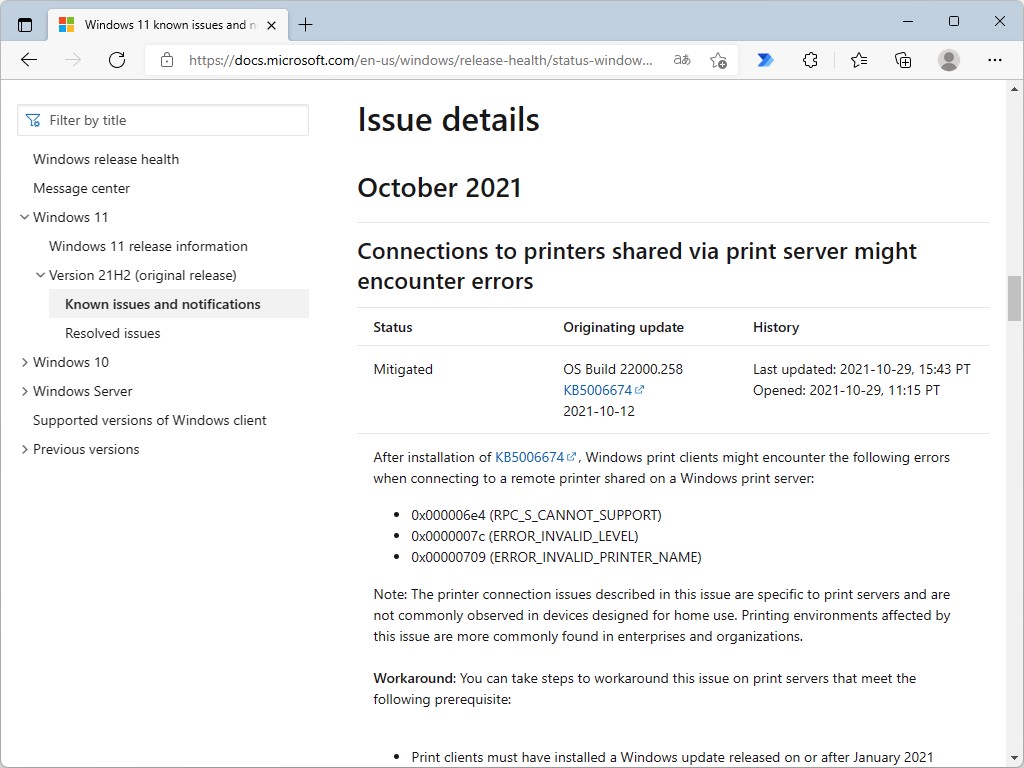Click the vertical scrollbar thumb
Image resolution: width=1024 pixels, height=768 pixels.
click(x=1014, y=298)
